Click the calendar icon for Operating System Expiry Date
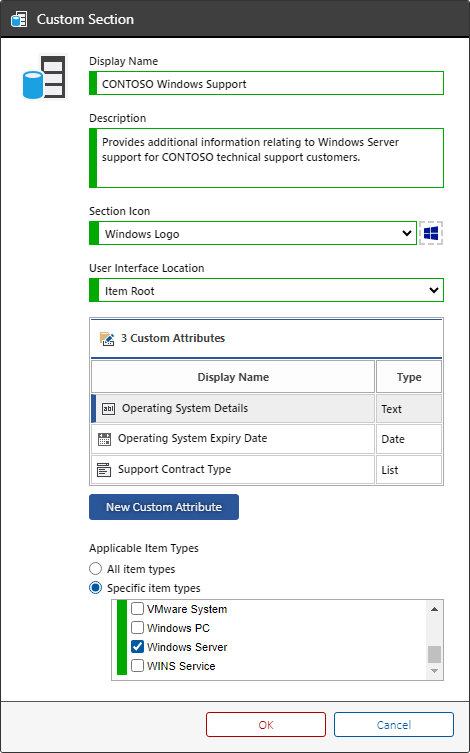 point(104,439)
